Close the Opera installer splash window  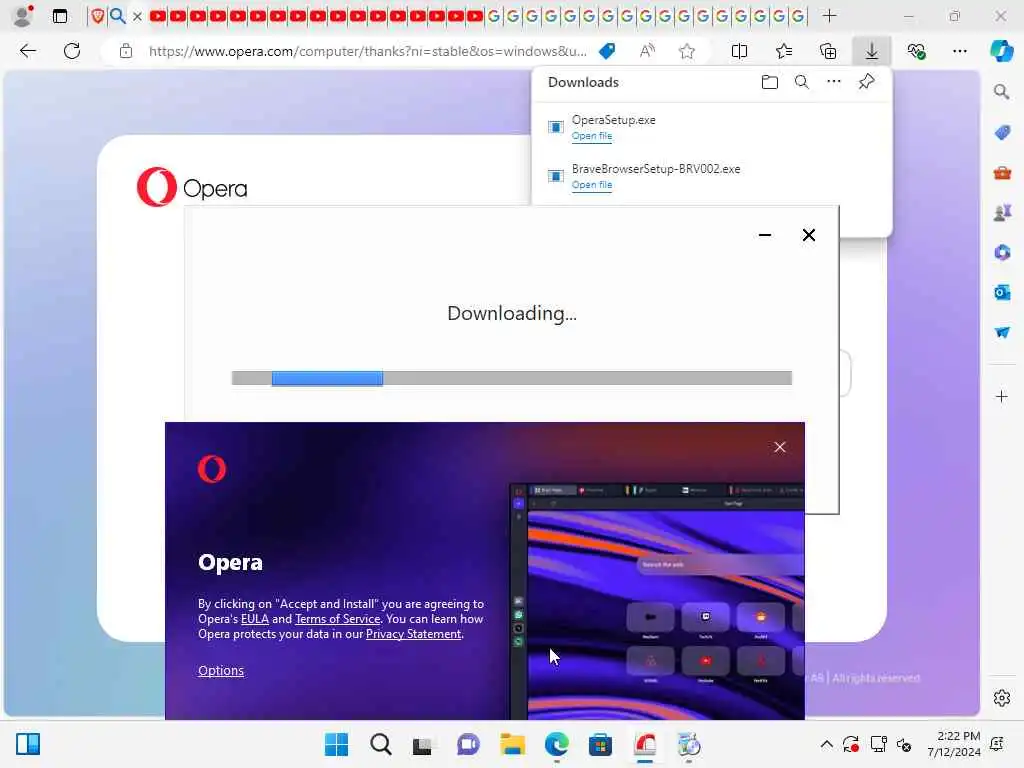(780, 447)
